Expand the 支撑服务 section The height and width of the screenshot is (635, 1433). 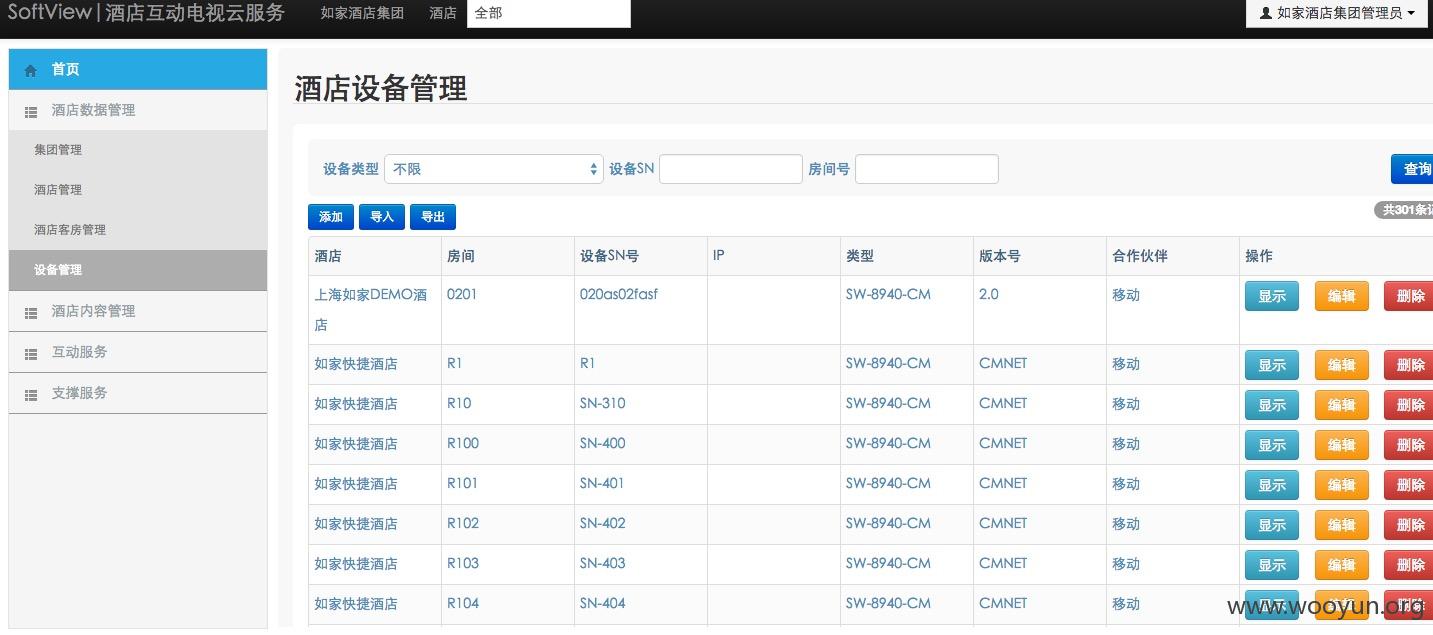click(x=138, y=393)
